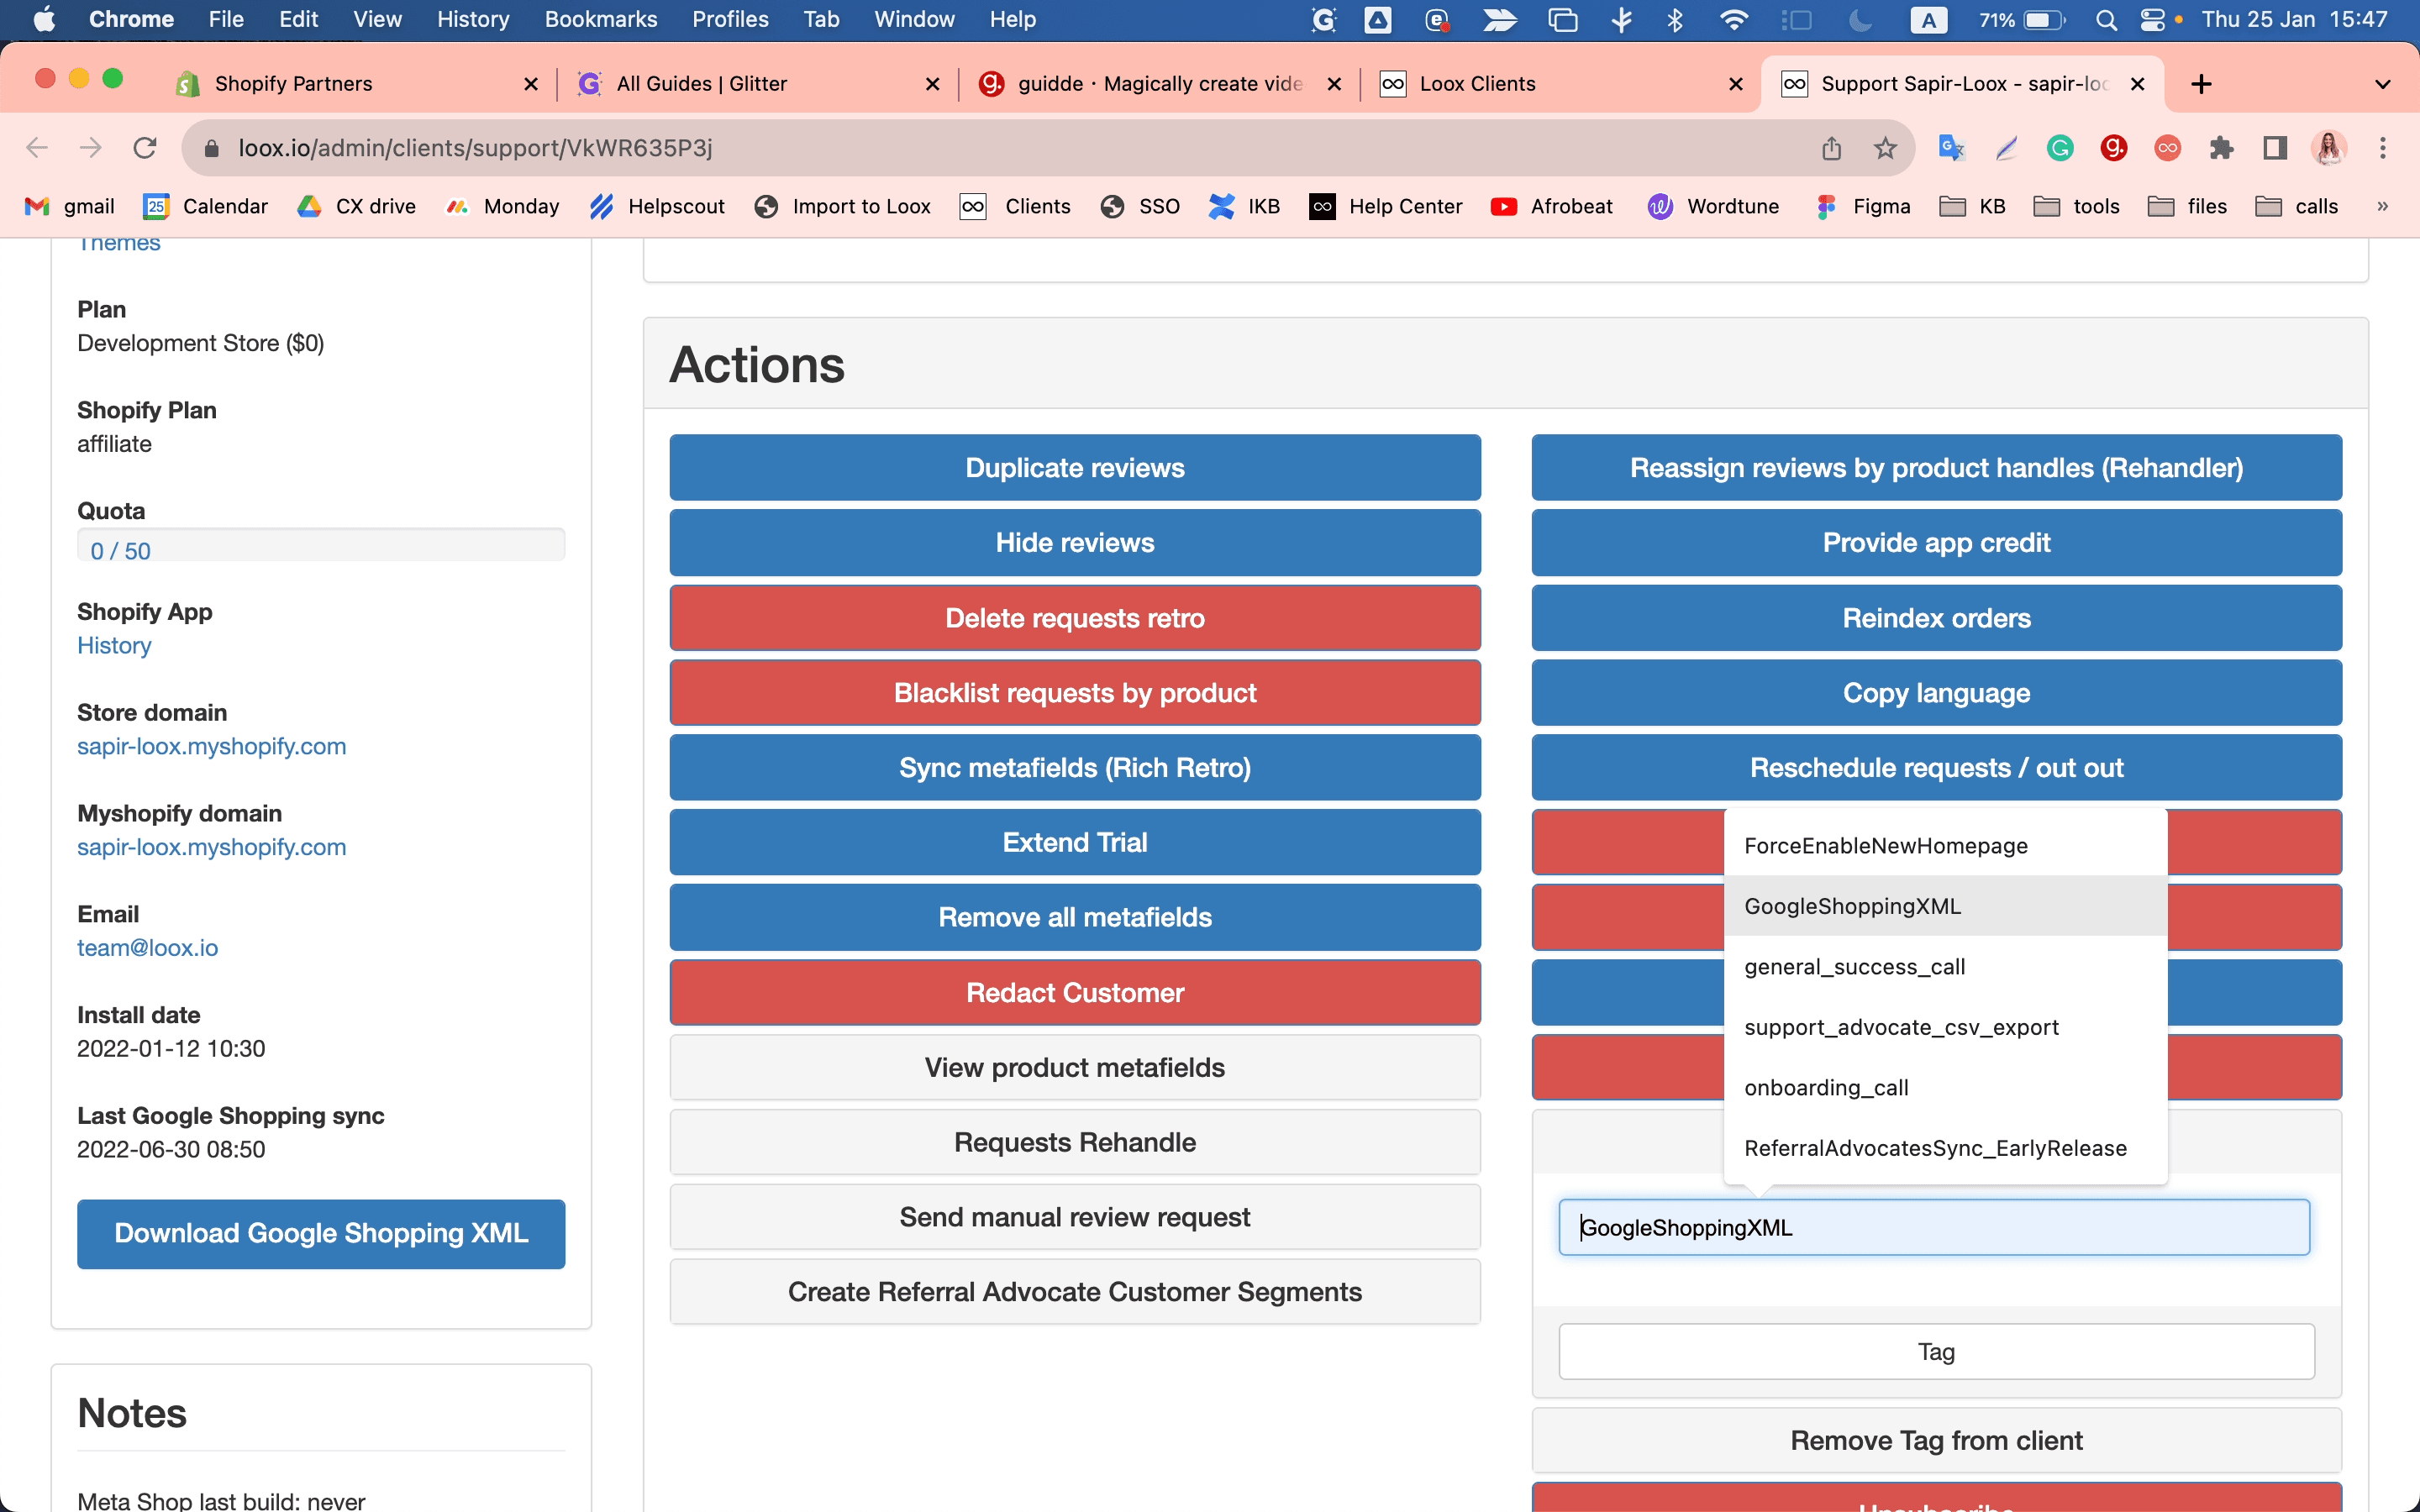Select ForceEnableNewHomepage from tag suggestions
2420x1512 pixels.
[x=1945, y=846]
